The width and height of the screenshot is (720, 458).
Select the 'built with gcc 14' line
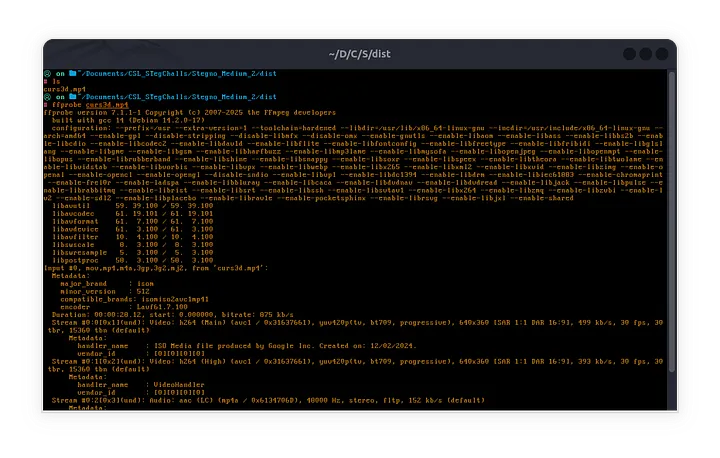pyautogui.click(x=128, y=120)
